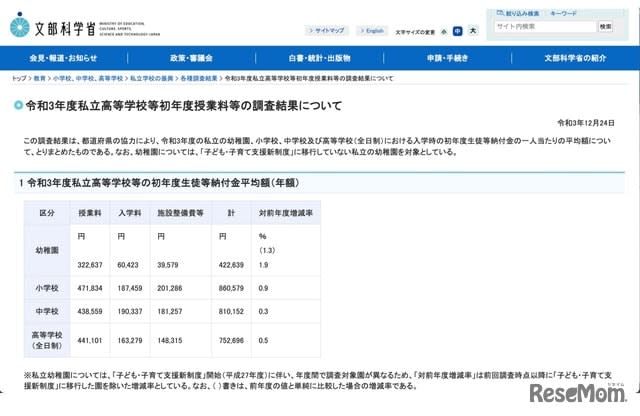Open 絞り込み検索 link
Screen dimensions: 640x416
(518, 13)
